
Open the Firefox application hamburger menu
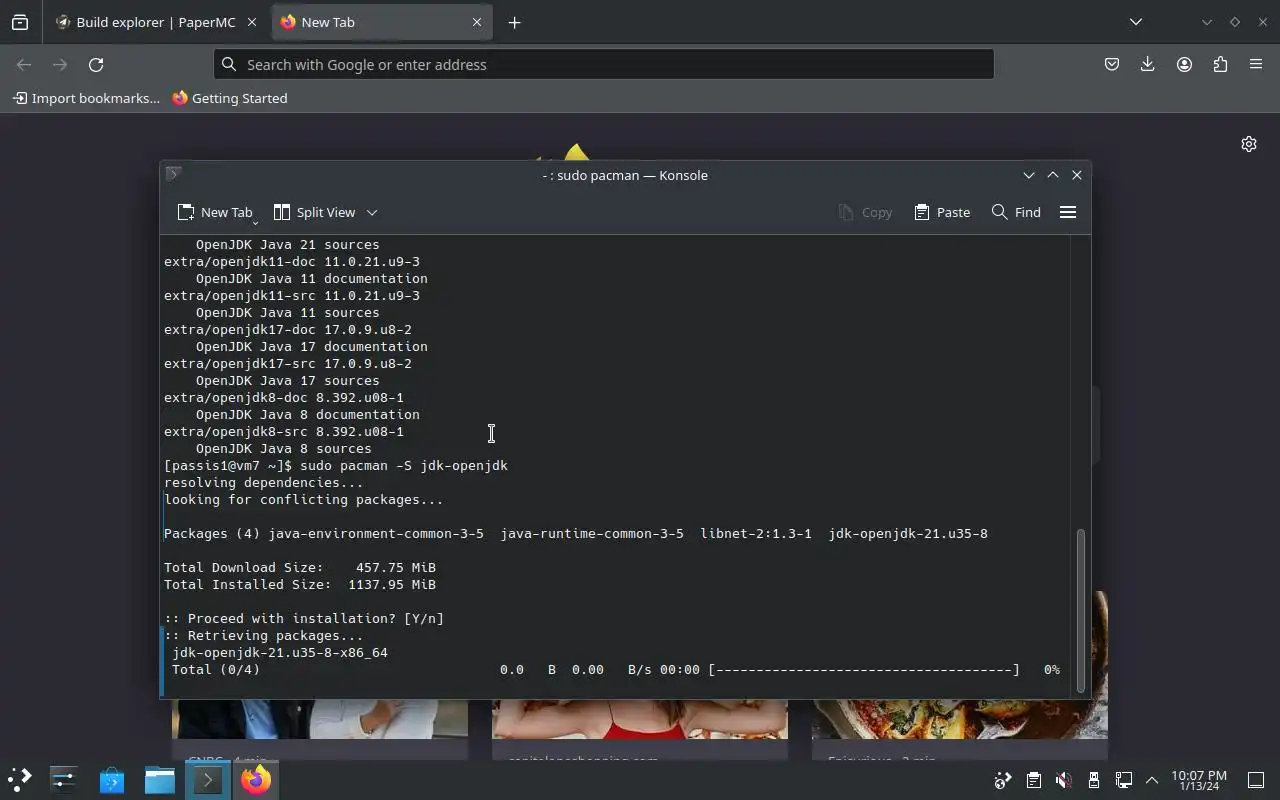(x=1256, y=64)
